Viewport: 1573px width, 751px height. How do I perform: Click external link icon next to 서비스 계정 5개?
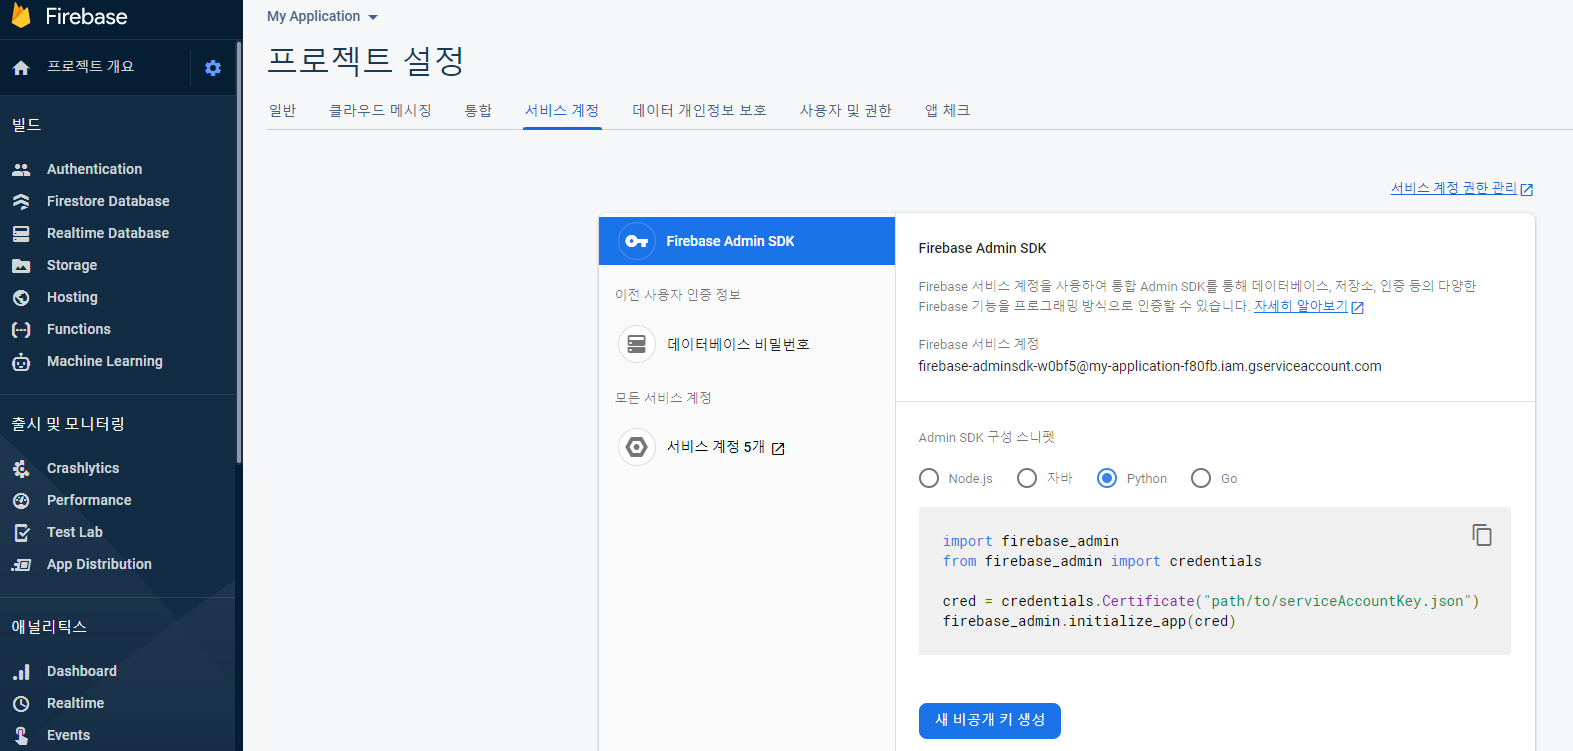coord(778,449)
